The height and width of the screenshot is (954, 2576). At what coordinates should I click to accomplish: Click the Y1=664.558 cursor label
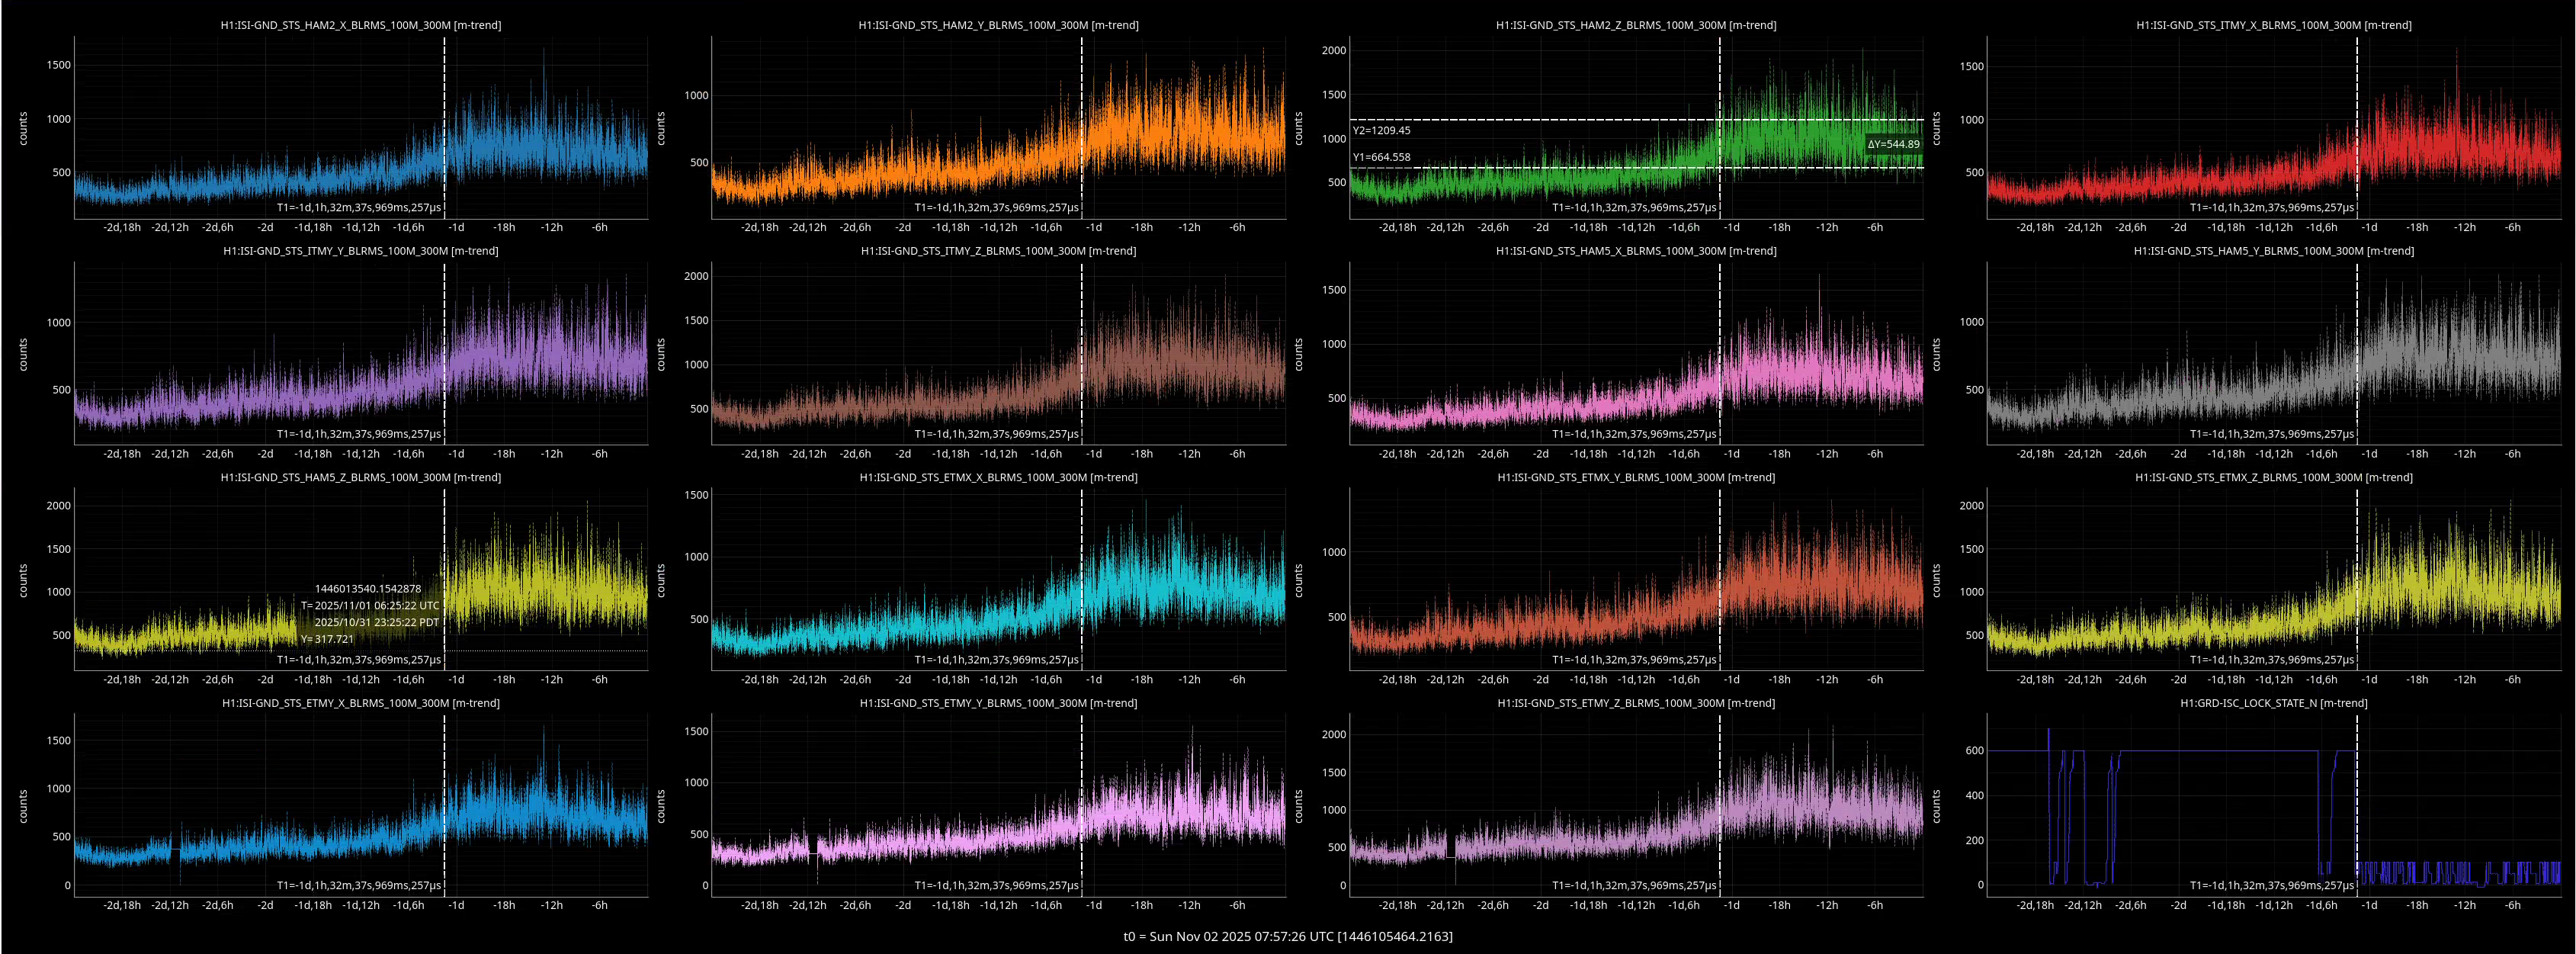(1381, 157)
